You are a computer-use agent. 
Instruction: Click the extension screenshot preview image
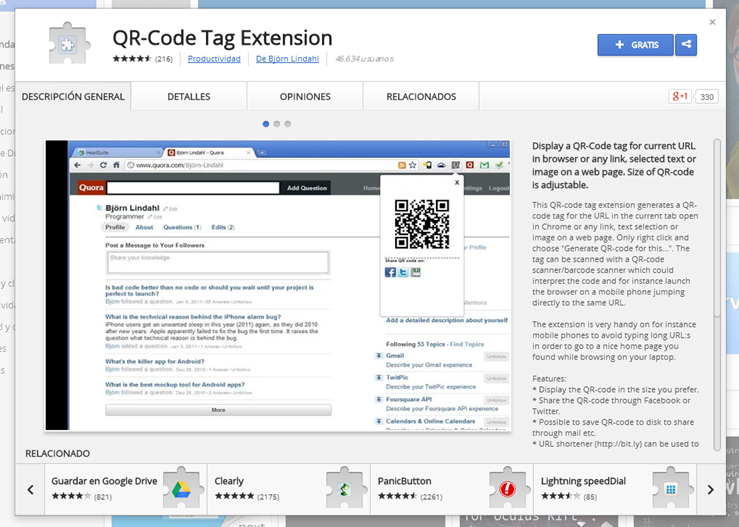click(x=278, y=285)
